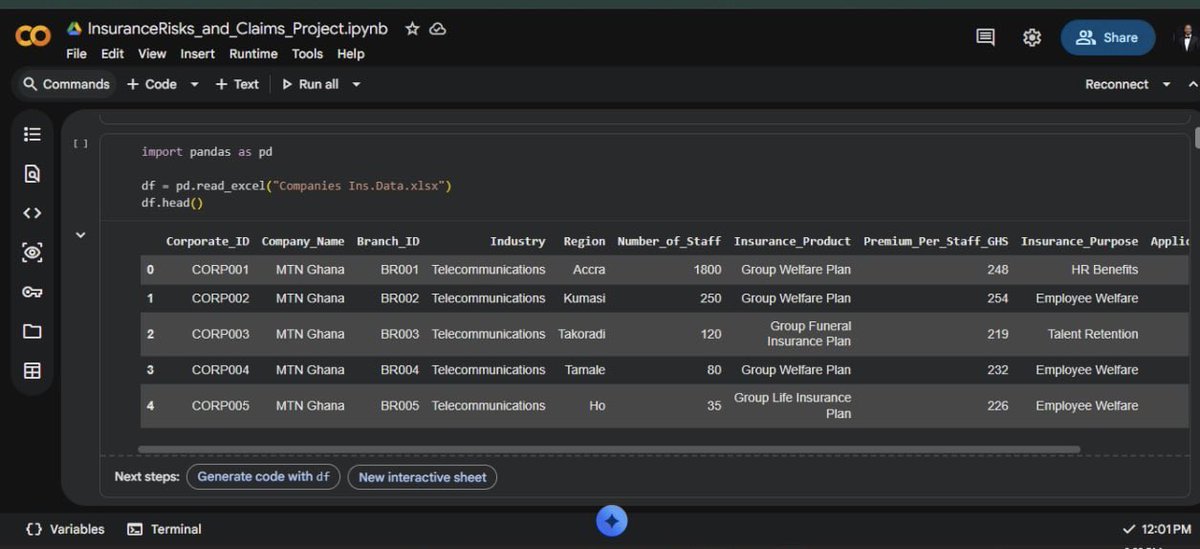The image size is (1200, 549).
Task: Open the code snippets sidebar icon
Action: point(32,213)
